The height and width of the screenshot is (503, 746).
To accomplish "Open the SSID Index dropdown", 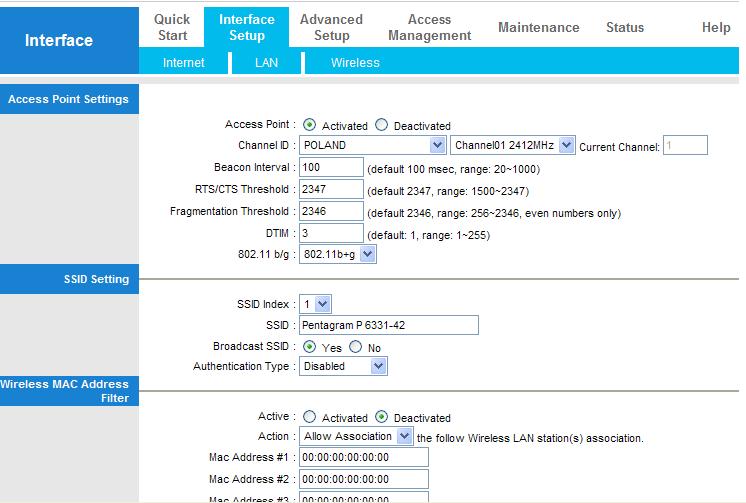I will tap(315, 304).
